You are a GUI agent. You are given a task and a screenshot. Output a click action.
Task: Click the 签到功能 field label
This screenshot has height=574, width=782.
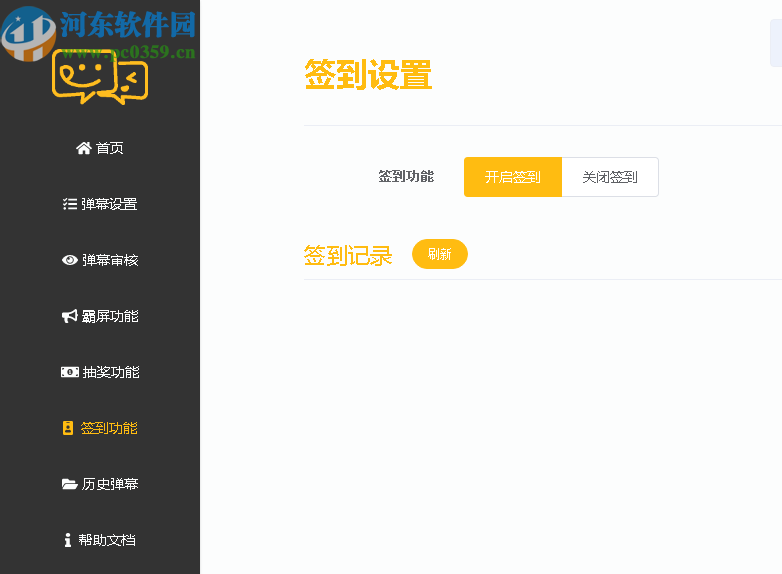tap(406, 177)
